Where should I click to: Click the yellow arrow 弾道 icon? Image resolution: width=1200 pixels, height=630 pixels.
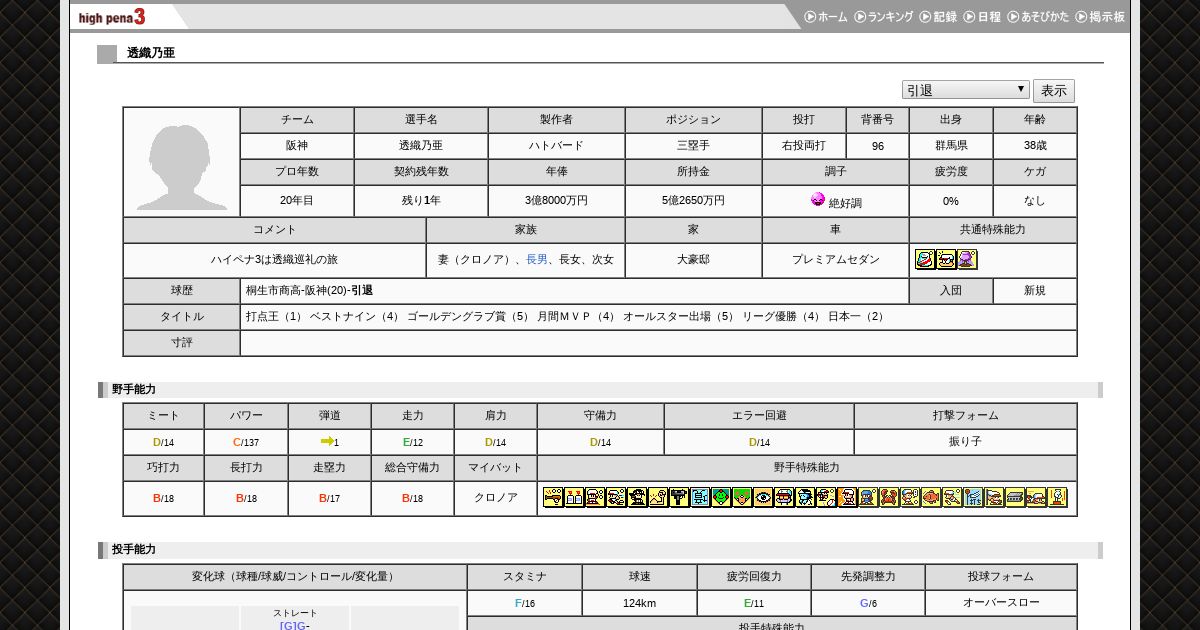pyautogui.click(x=326, y=441)
